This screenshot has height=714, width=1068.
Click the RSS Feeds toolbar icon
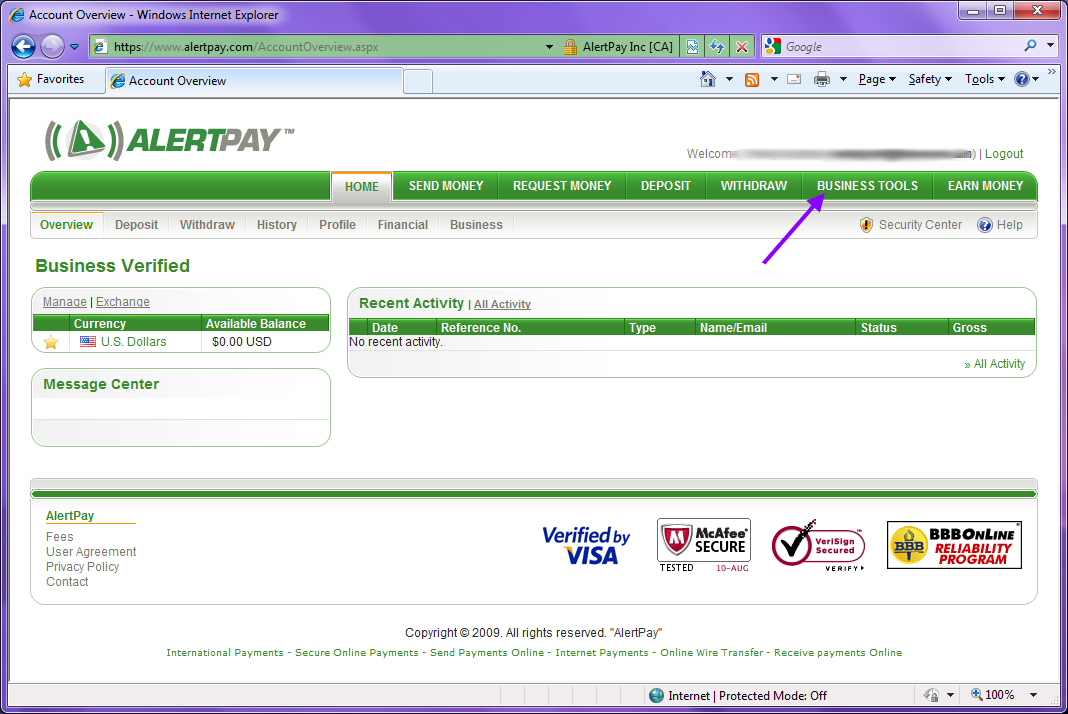[752, 80]
